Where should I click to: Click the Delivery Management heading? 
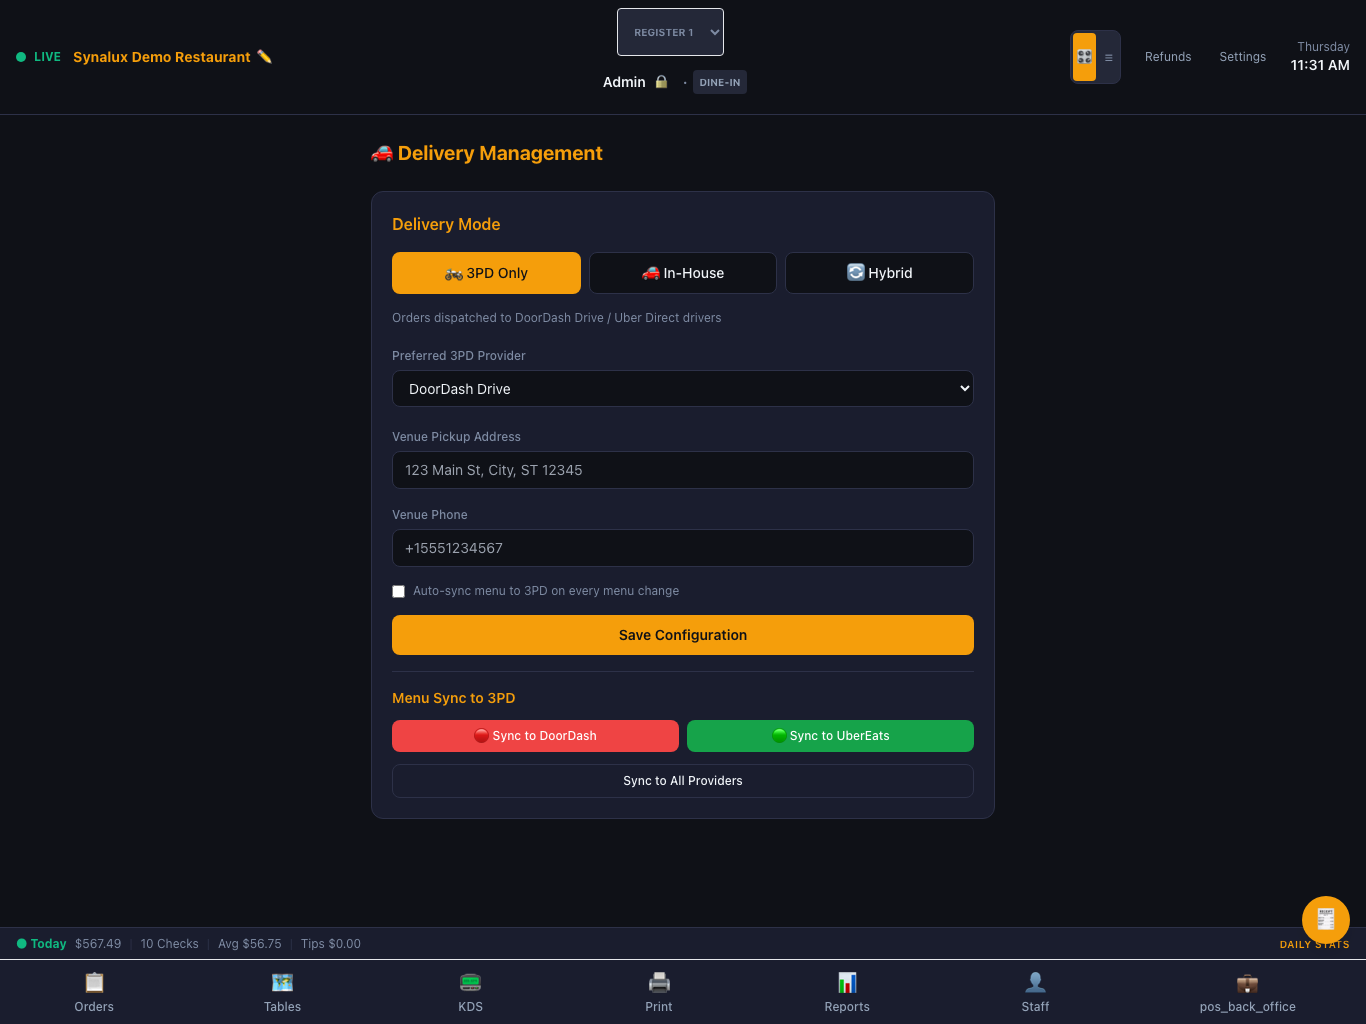click(487, 153)
